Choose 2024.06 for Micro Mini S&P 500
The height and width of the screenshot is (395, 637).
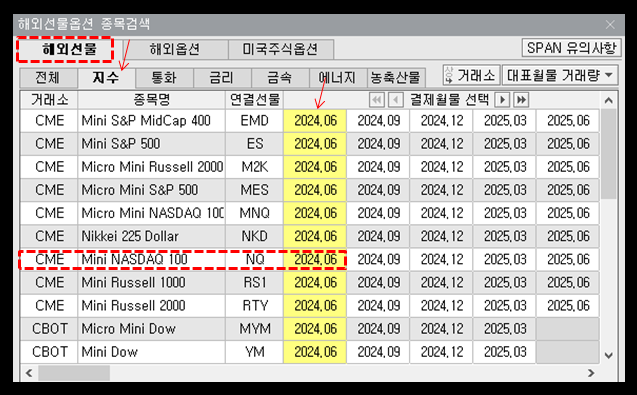click(x=315, y=190)
